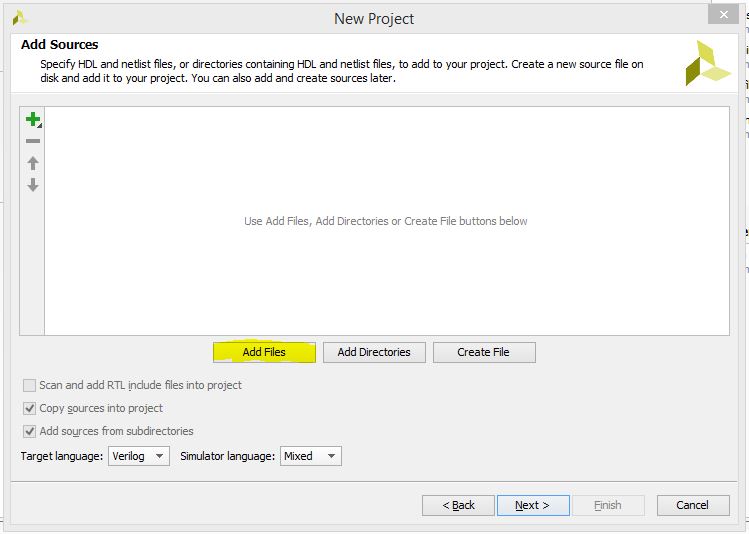Expand the Simulator language dropdown
Viewport: 749px width, 534px height.
(311, 456)
